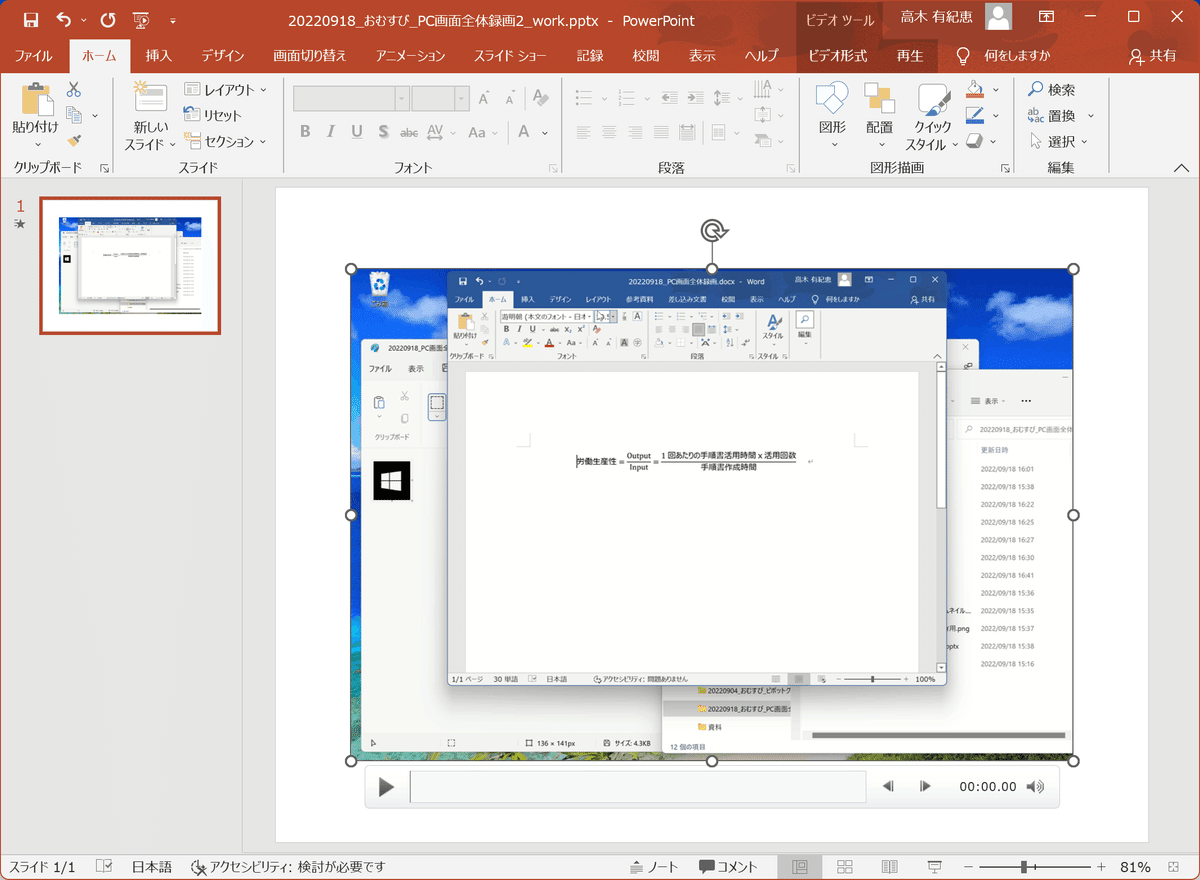1200x880 pixels.
Task: Open the font size combo box
Action: pyautogui.click(x=440, y=98)
